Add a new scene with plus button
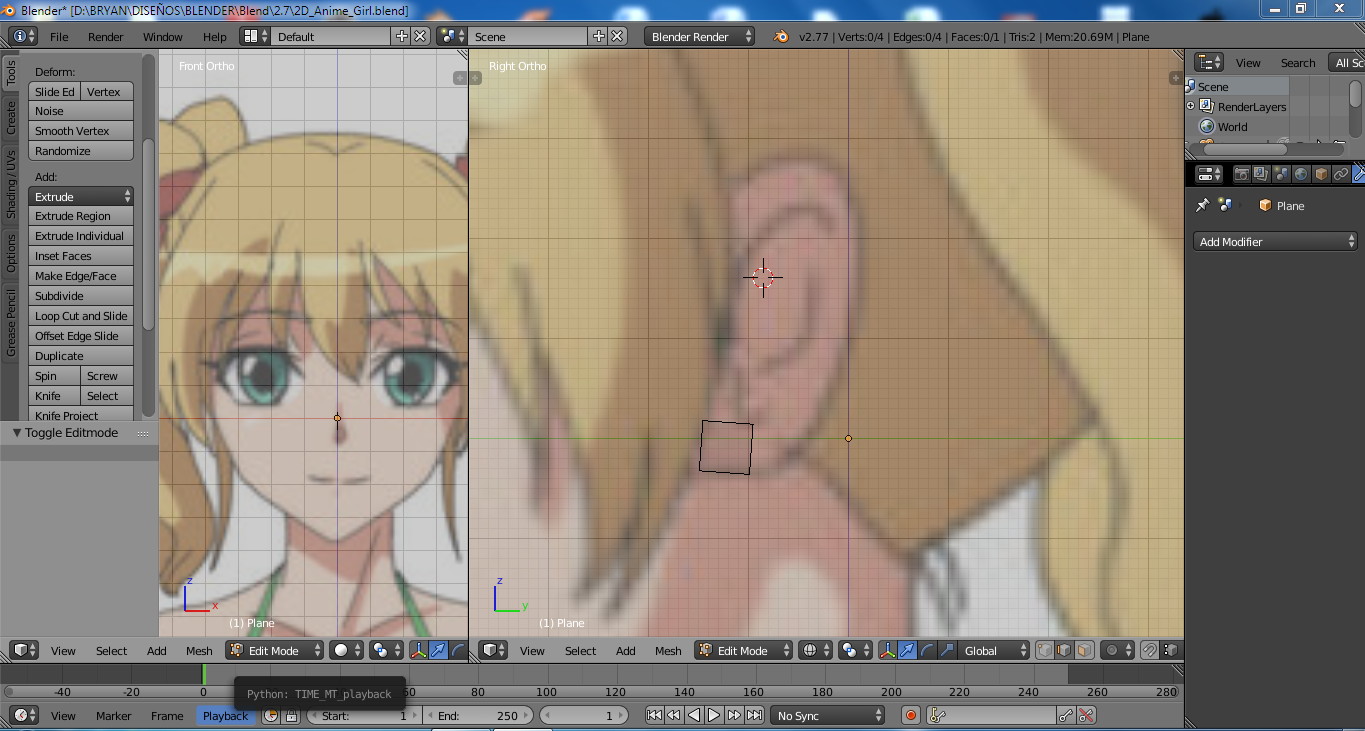 click(x=599, y=36)
